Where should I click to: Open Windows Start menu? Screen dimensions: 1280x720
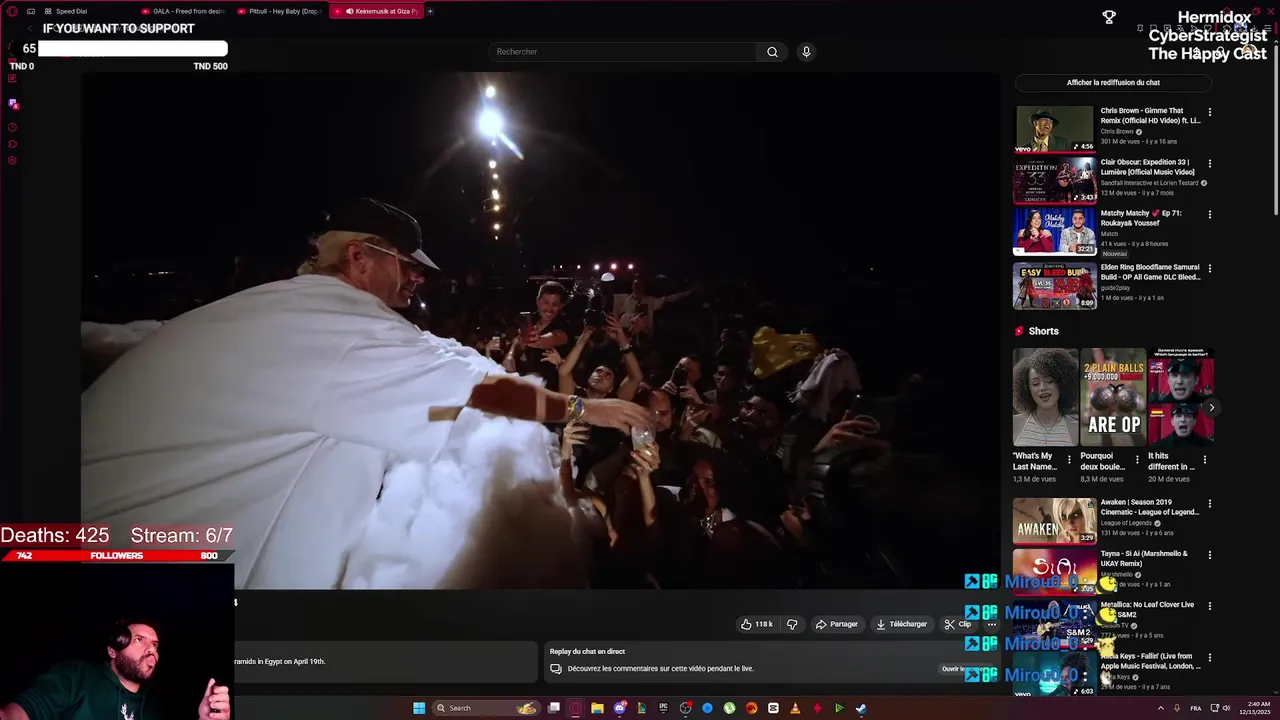(x=419, y=708)
